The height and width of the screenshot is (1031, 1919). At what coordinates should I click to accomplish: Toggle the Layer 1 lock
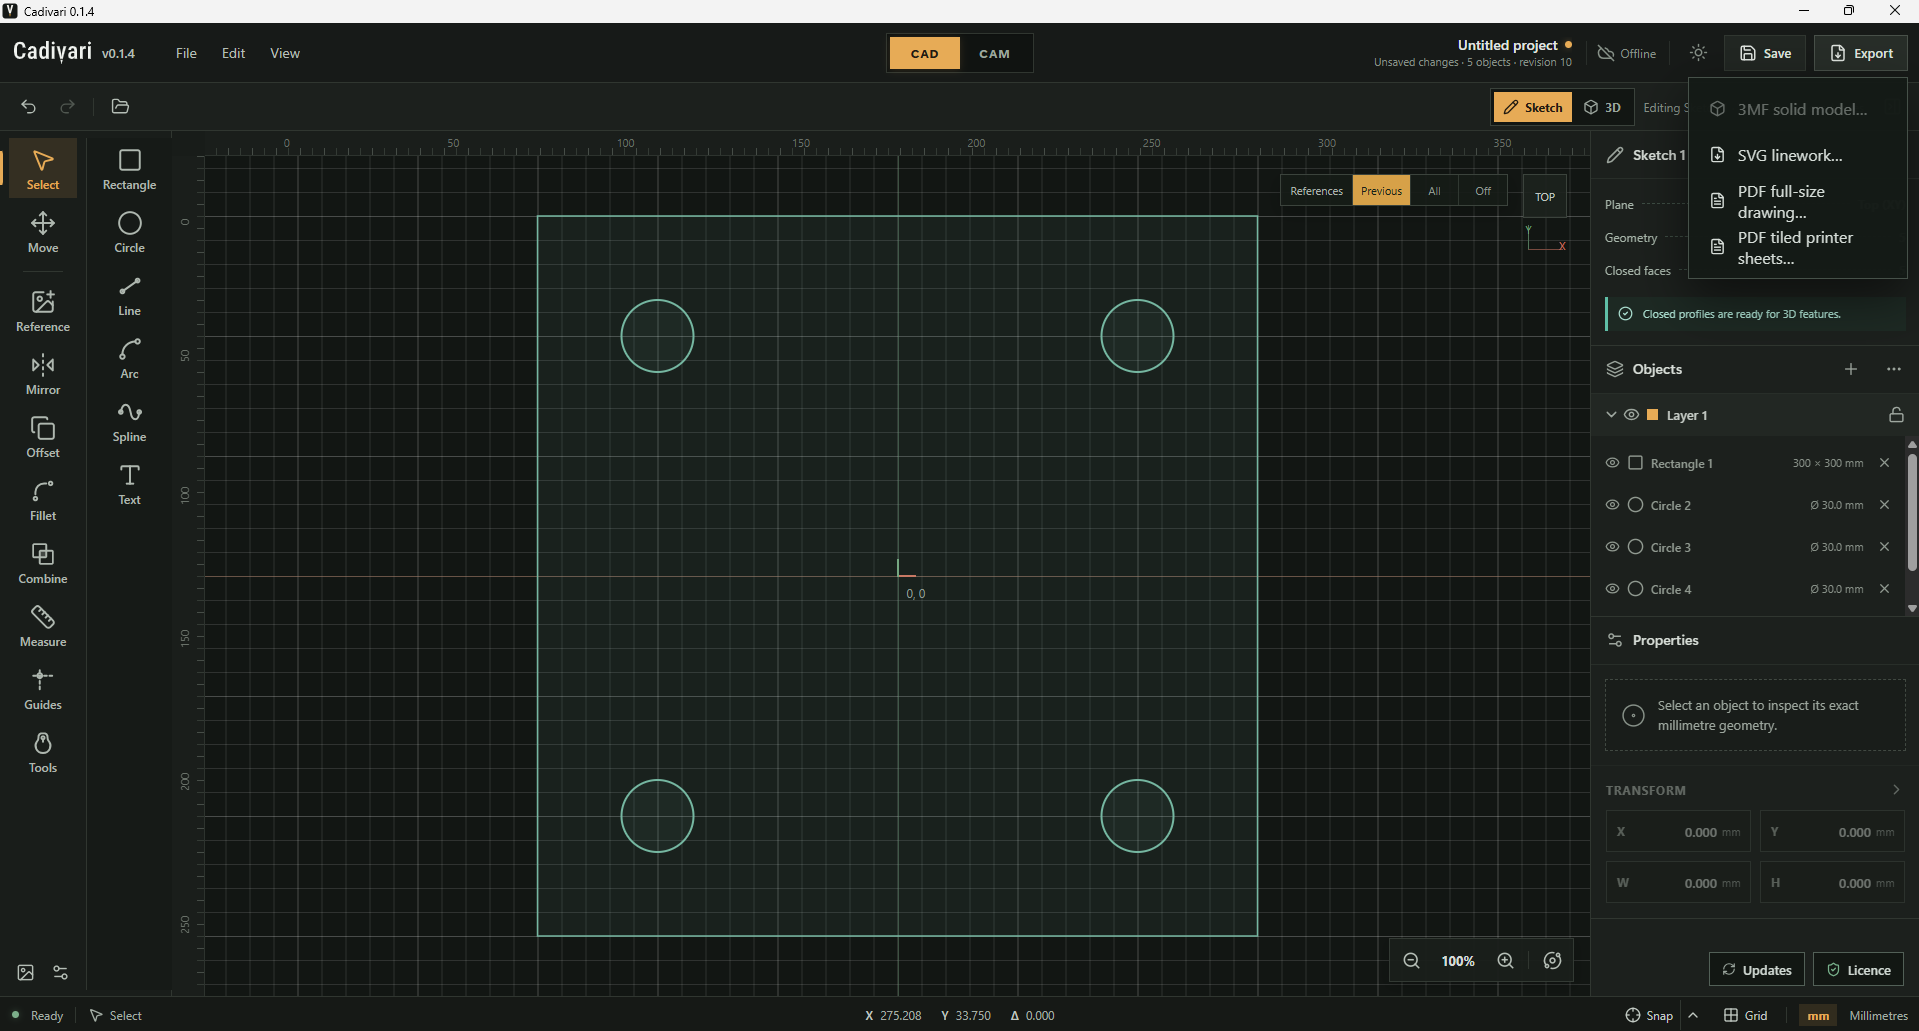pyautogui.click(x=1895, y=415)
